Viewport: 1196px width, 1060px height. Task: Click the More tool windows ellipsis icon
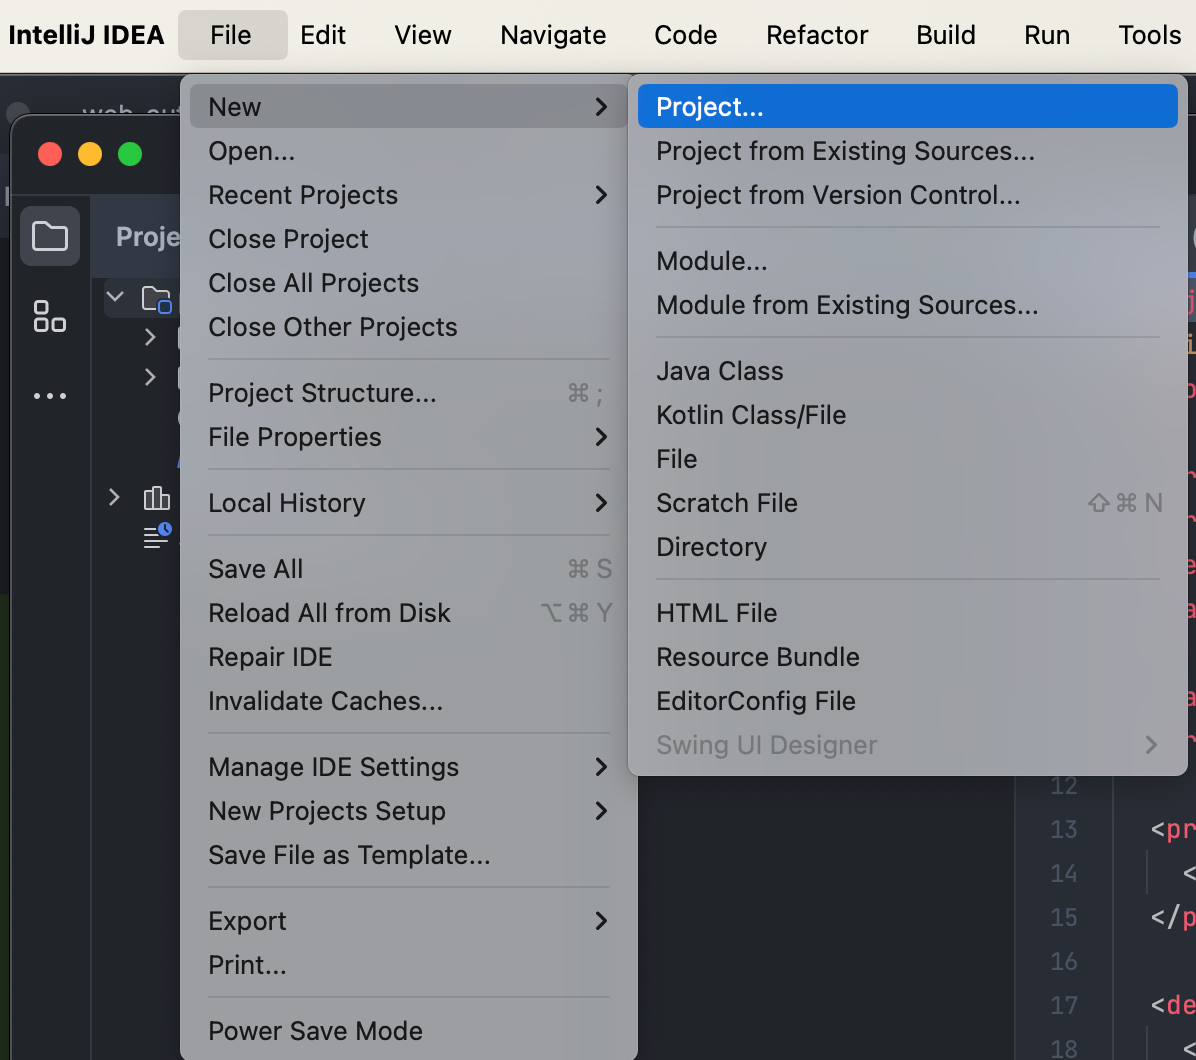click(50, 396)
